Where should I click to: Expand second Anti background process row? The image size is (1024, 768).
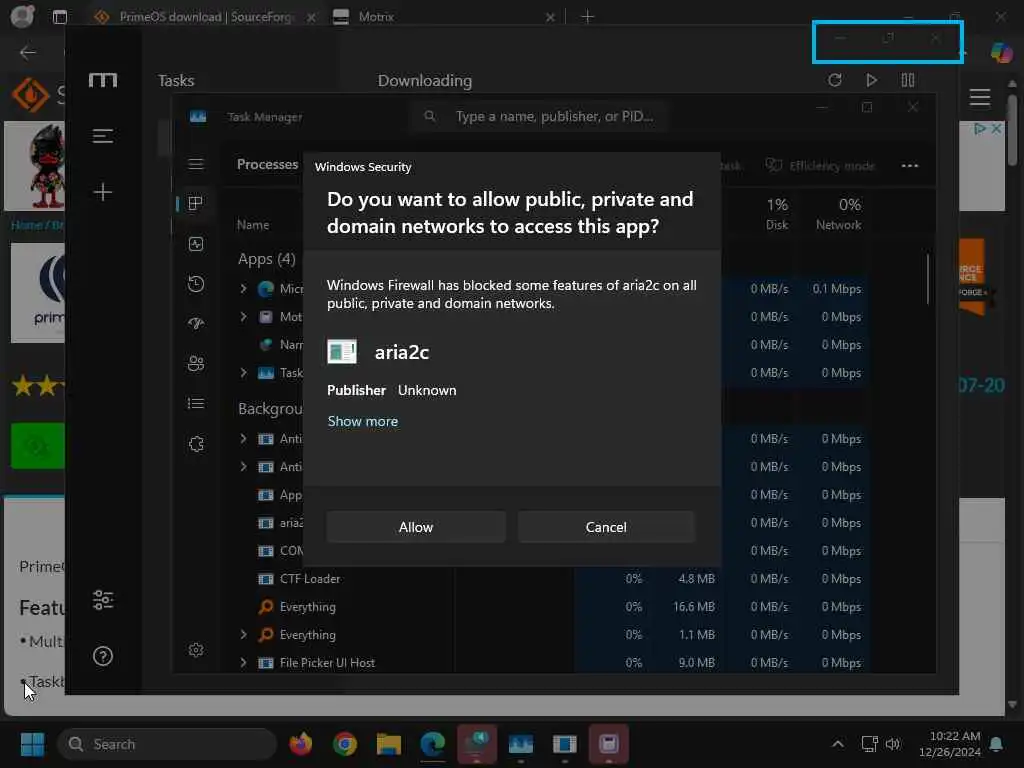pos(243,466)
